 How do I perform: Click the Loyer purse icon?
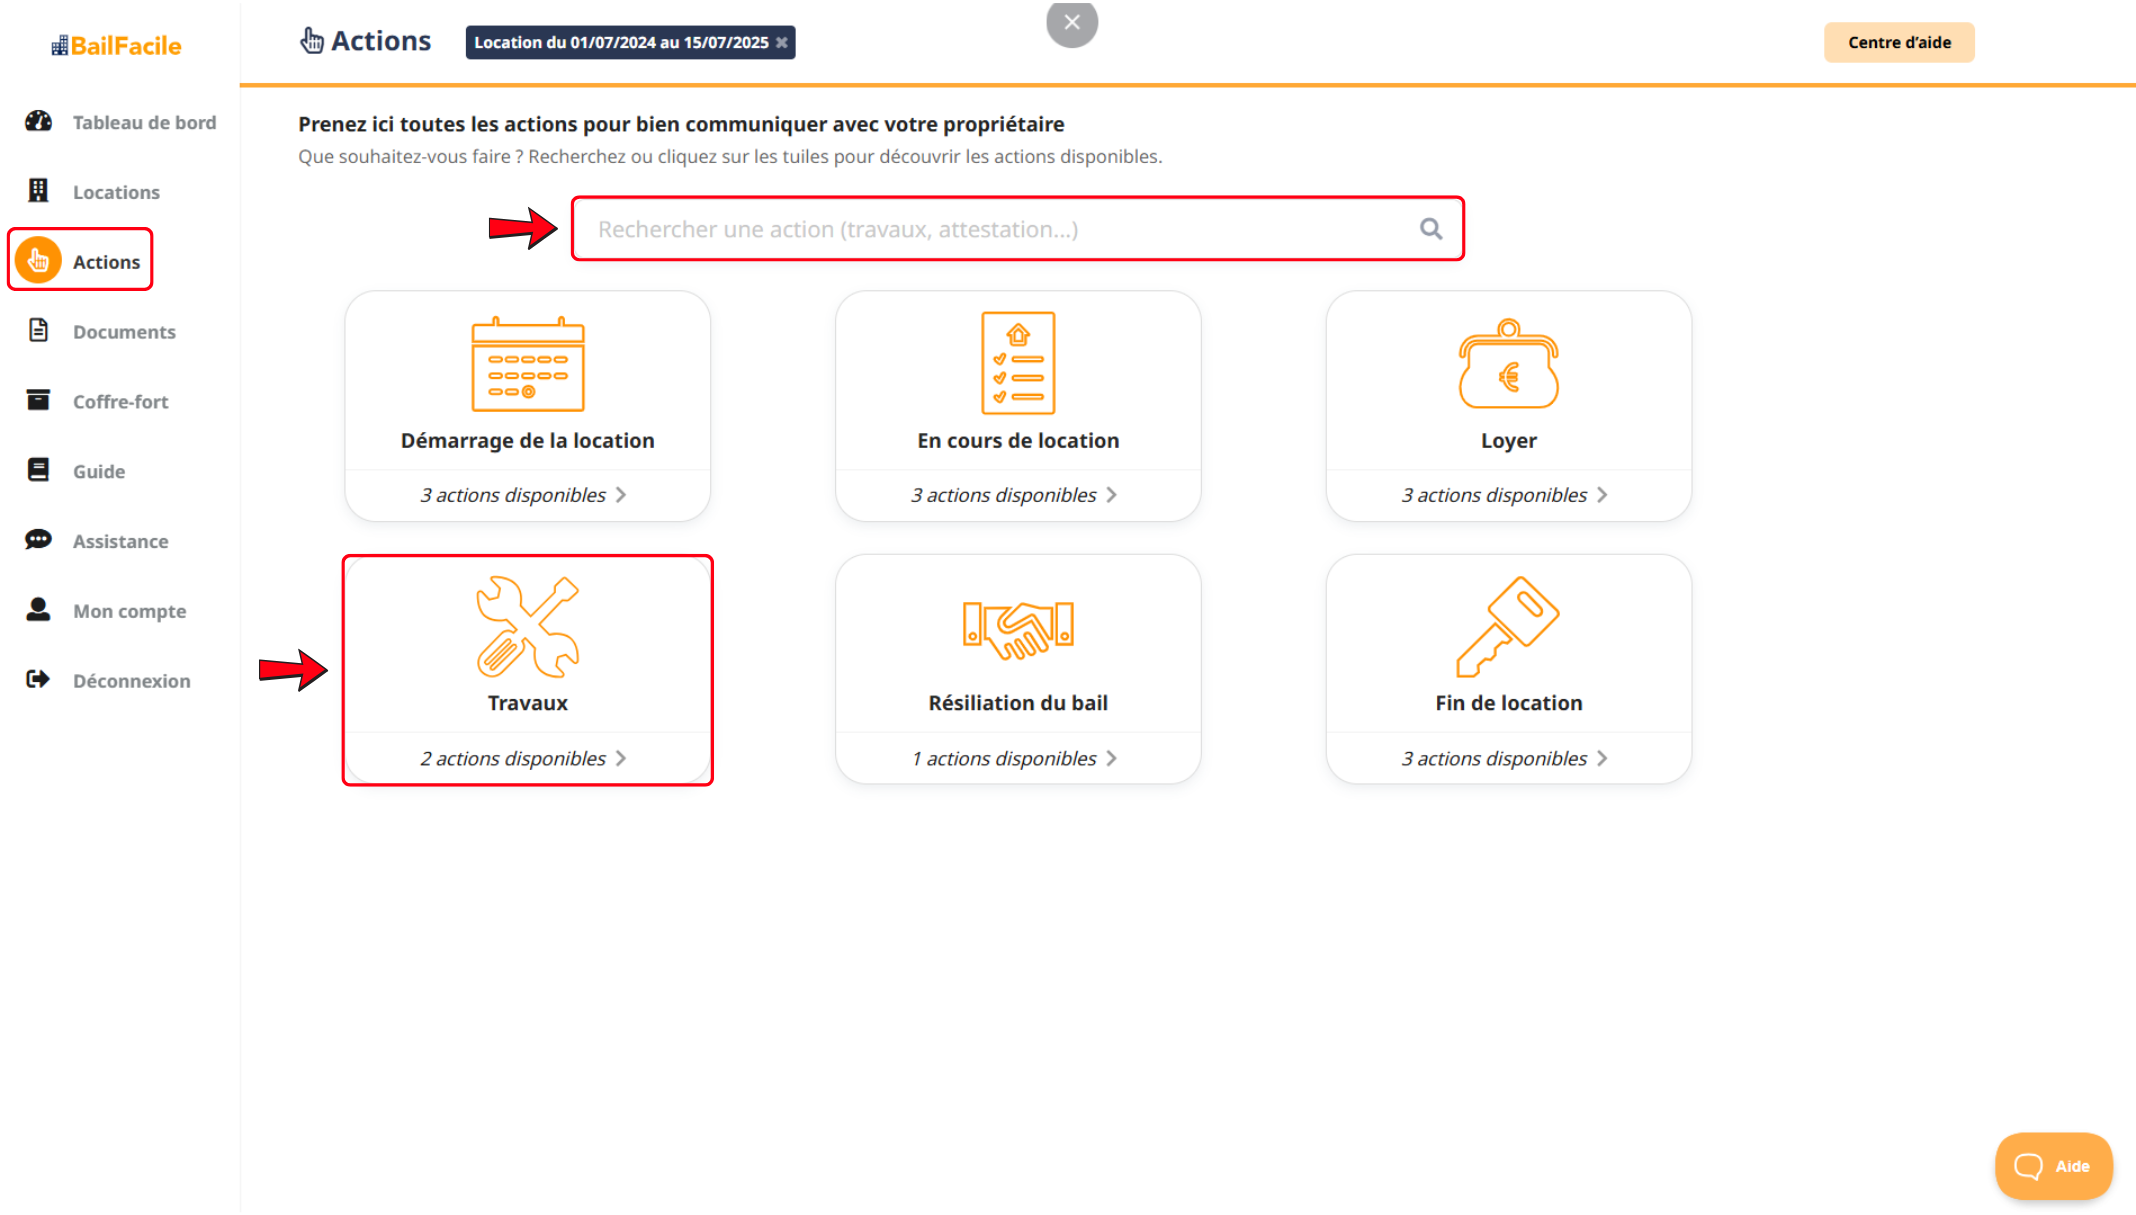click(1508, 364)
